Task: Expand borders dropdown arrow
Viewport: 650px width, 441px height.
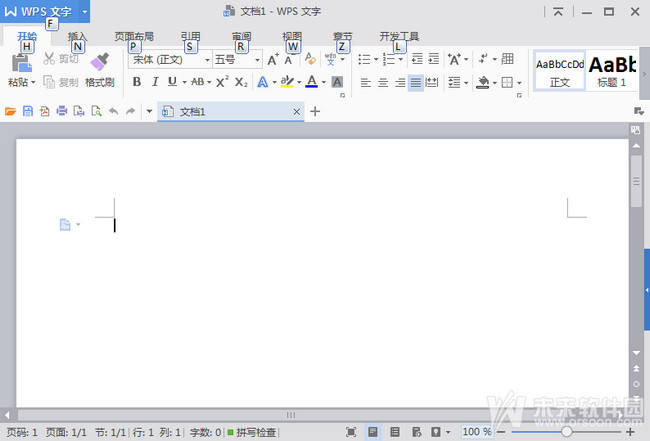Action: pyautogui.click(x=519, y=82)
